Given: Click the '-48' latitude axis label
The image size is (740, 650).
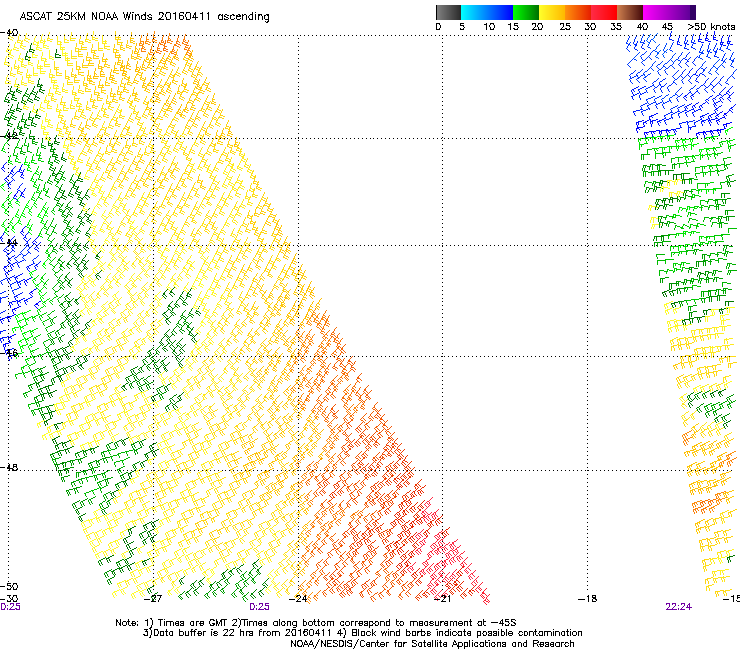Looking at the screenshot, I should pyautogui.click(x=9, y=467).
